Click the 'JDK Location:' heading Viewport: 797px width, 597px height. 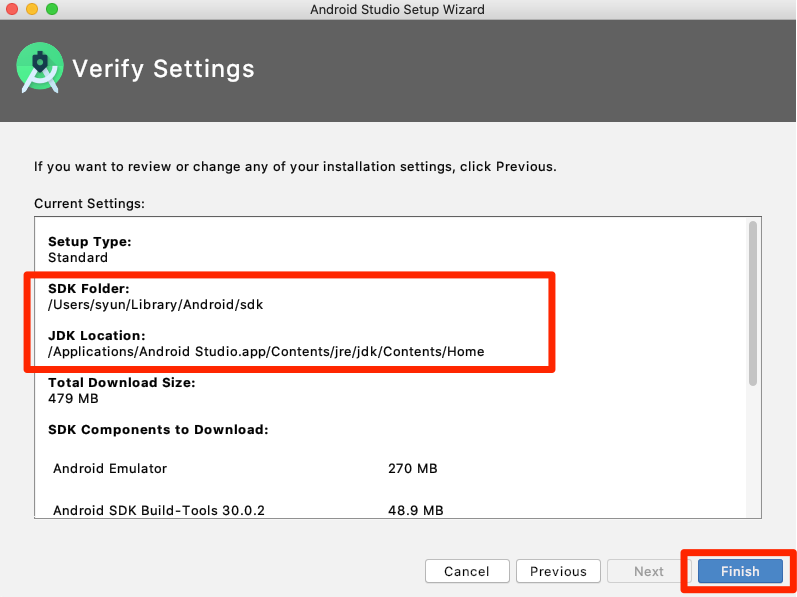point(97,336)
